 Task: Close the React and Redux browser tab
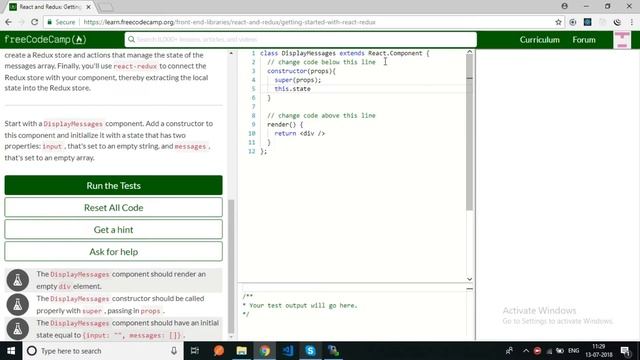[x=89, y=7]
